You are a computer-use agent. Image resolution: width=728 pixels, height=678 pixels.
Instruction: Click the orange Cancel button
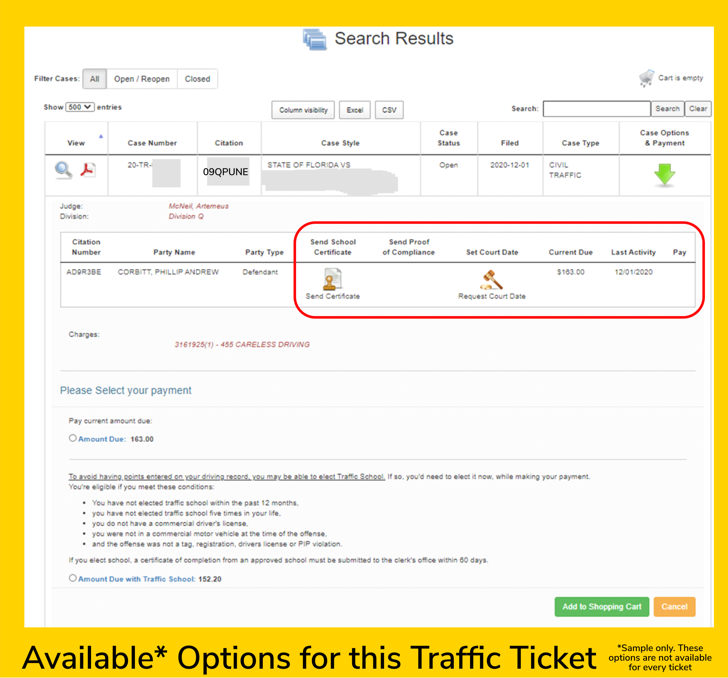[x=674, y=606]
